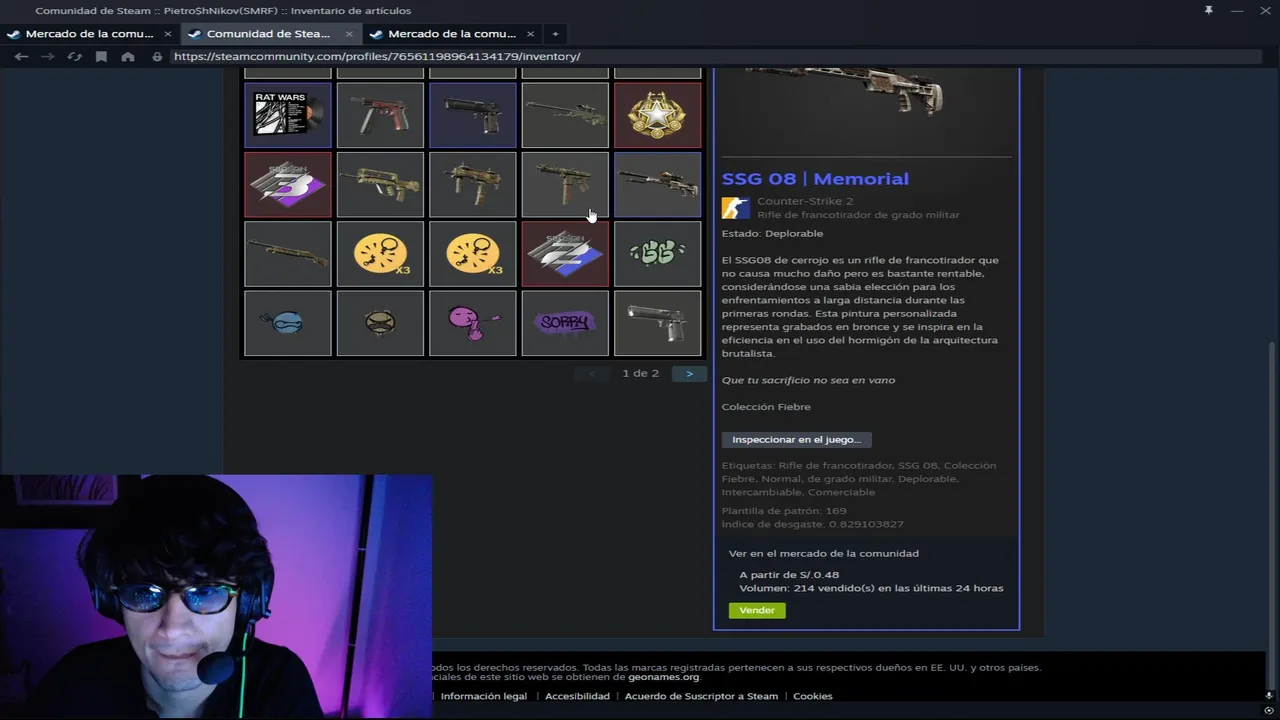
Task: Select the gold star service medal item
Action: [657, 115]
